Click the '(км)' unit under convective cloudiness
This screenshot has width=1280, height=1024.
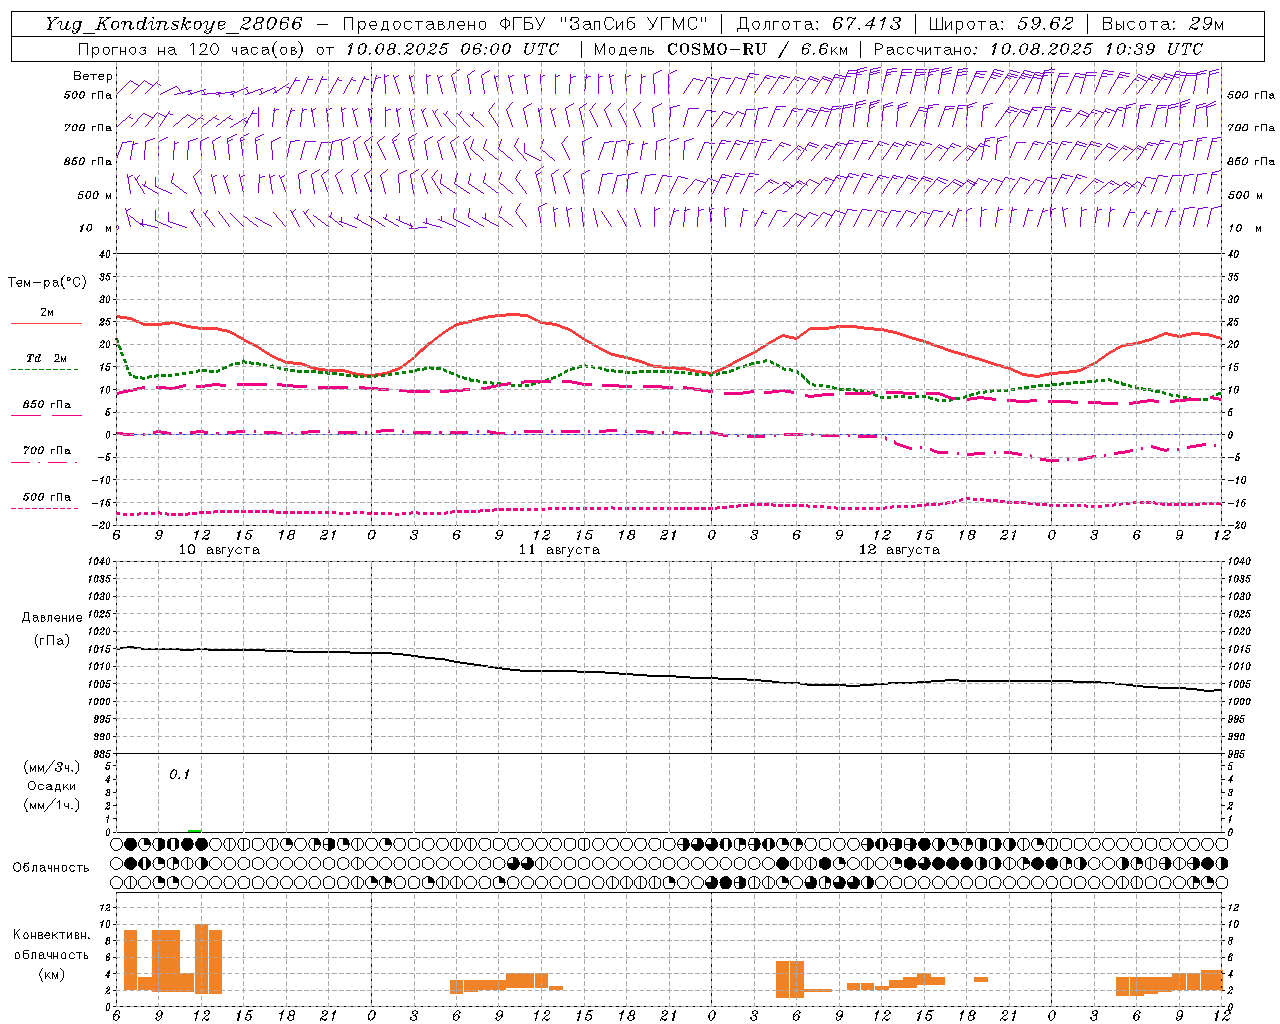pyautogui.click(x=52, y=974)
